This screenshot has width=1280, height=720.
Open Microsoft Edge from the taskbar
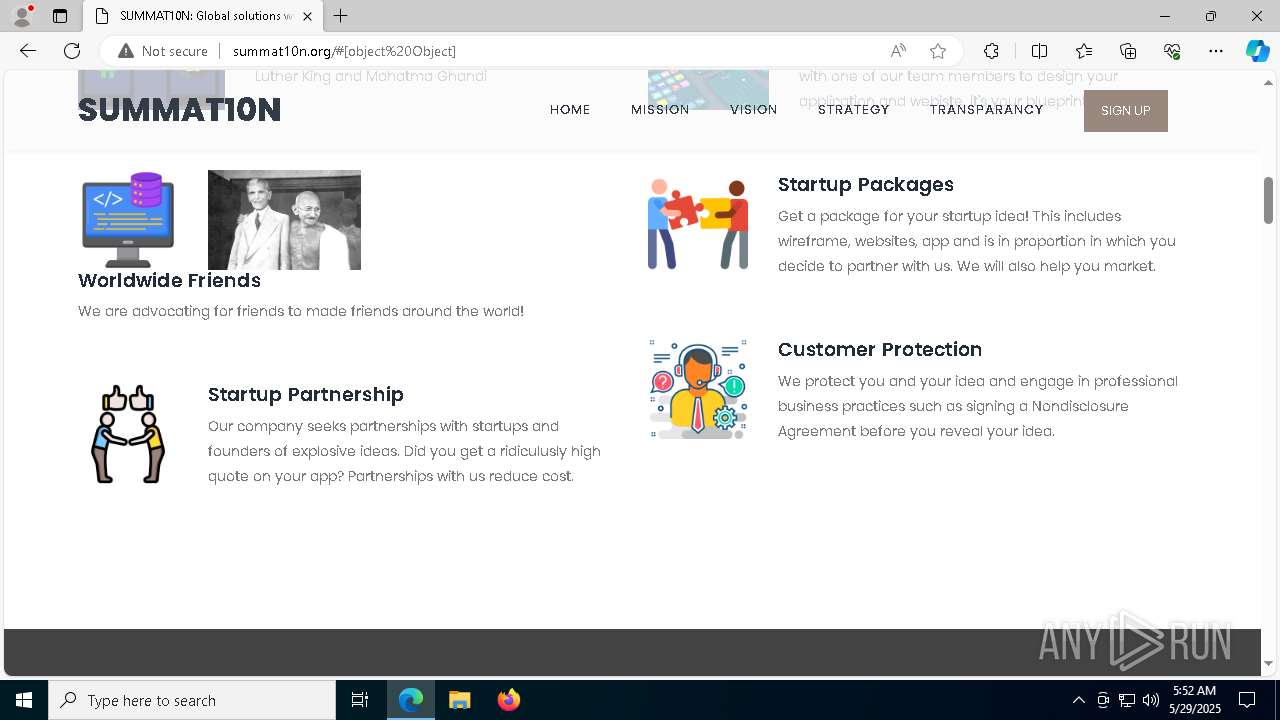(x=411, y=700)
